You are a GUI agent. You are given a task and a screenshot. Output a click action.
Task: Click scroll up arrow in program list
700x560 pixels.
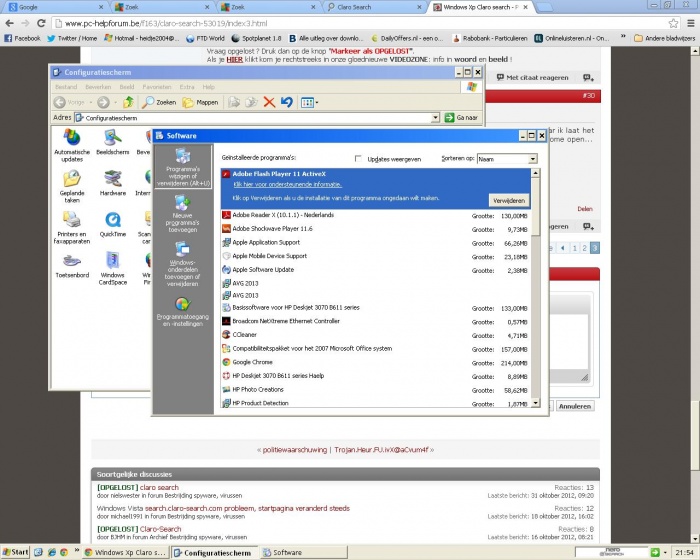tap(536, 173)
